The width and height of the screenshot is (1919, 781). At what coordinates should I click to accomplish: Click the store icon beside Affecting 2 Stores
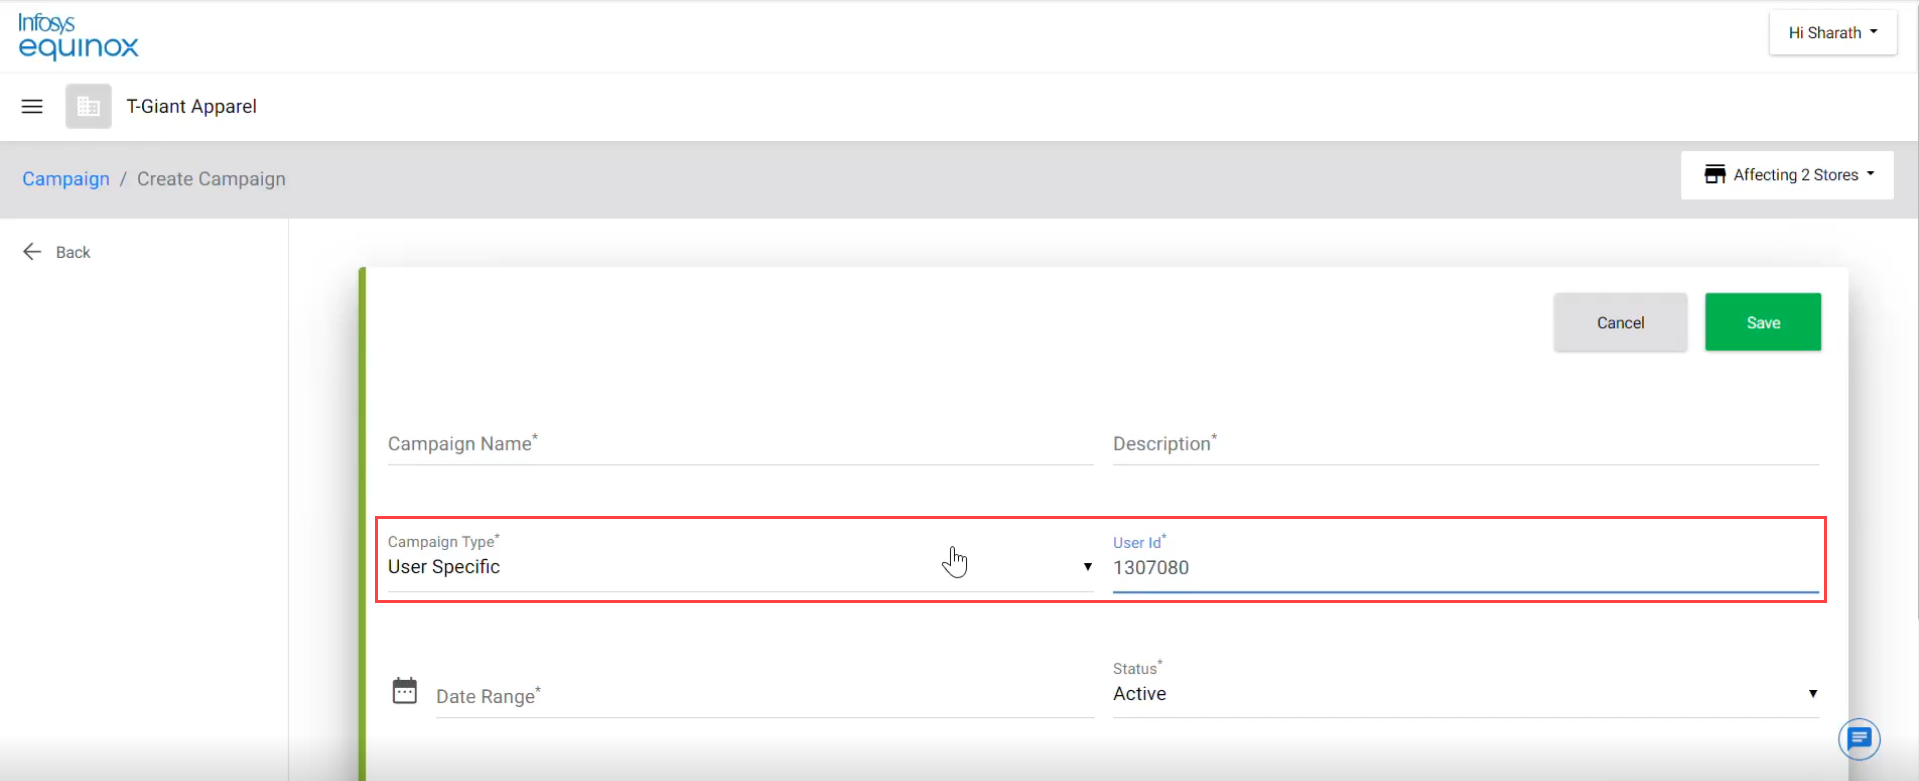[1714, 175]
